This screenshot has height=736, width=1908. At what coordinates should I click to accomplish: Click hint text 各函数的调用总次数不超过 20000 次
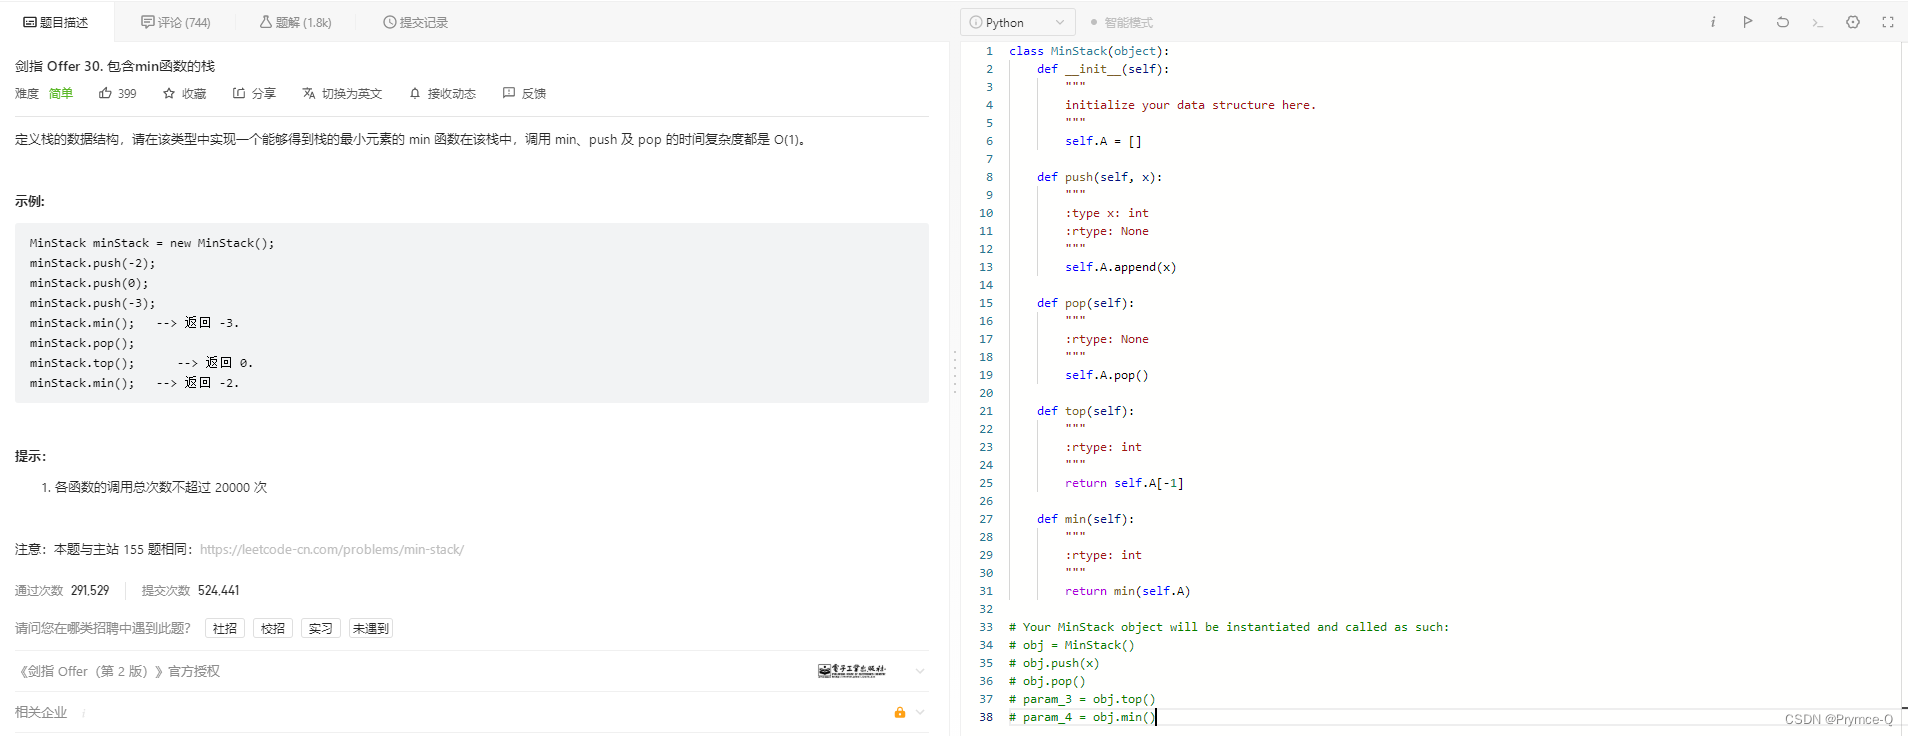pyautogui.click(x=161, y=487)
